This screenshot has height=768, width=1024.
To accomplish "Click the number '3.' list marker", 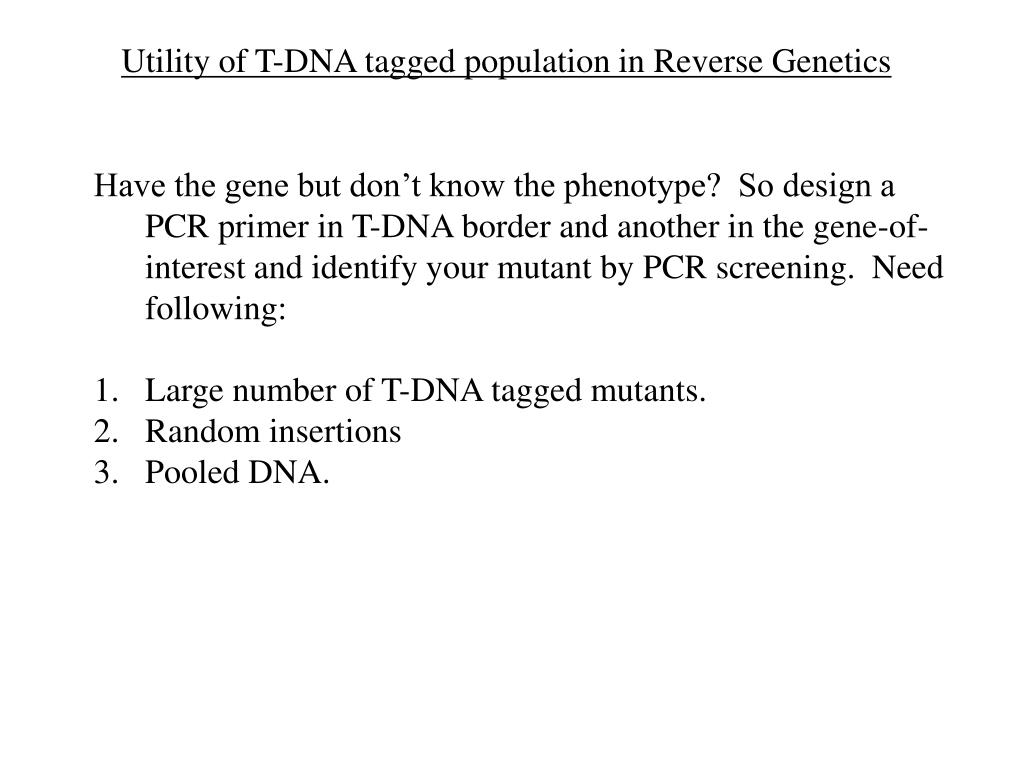I will coord(106,472).
